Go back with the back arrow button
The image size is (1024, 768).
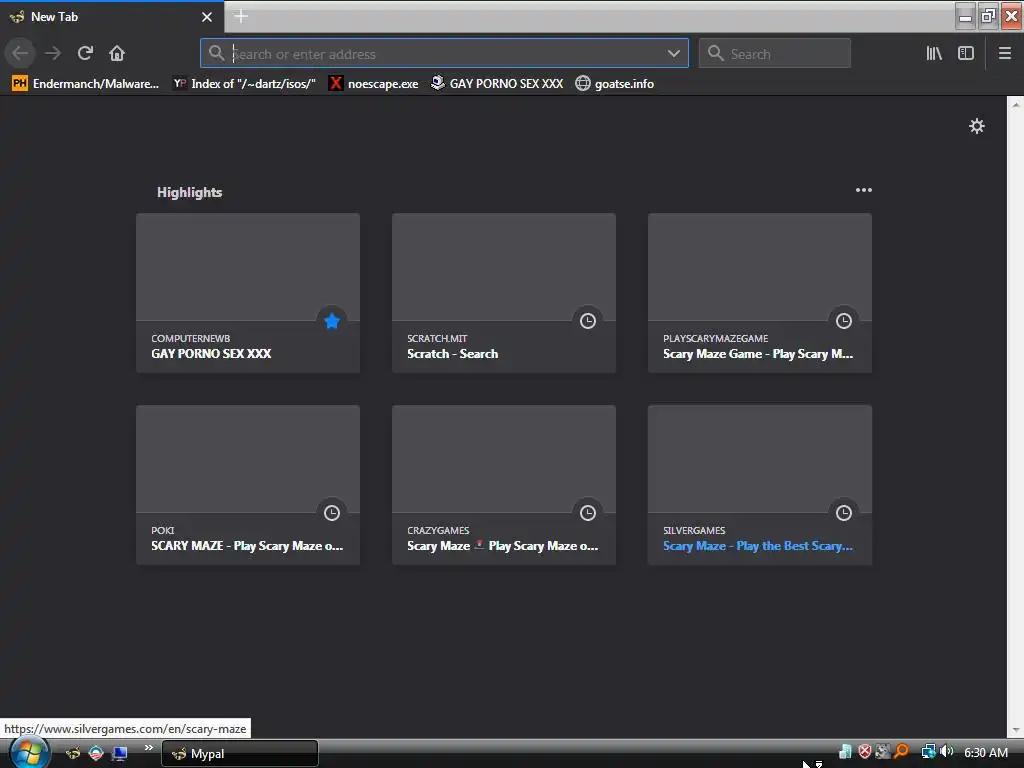[x=20, y=53]
